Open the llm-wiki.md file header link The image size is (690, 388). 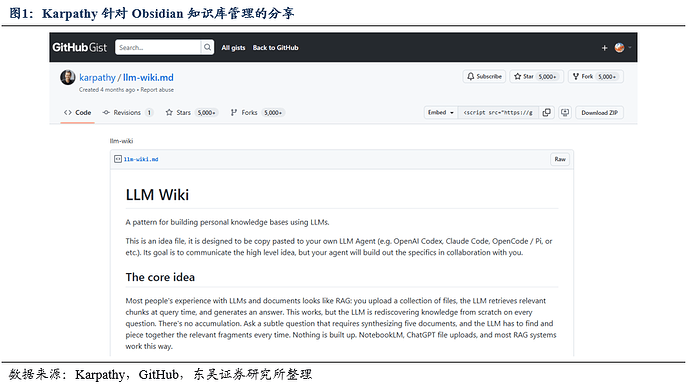141,159
